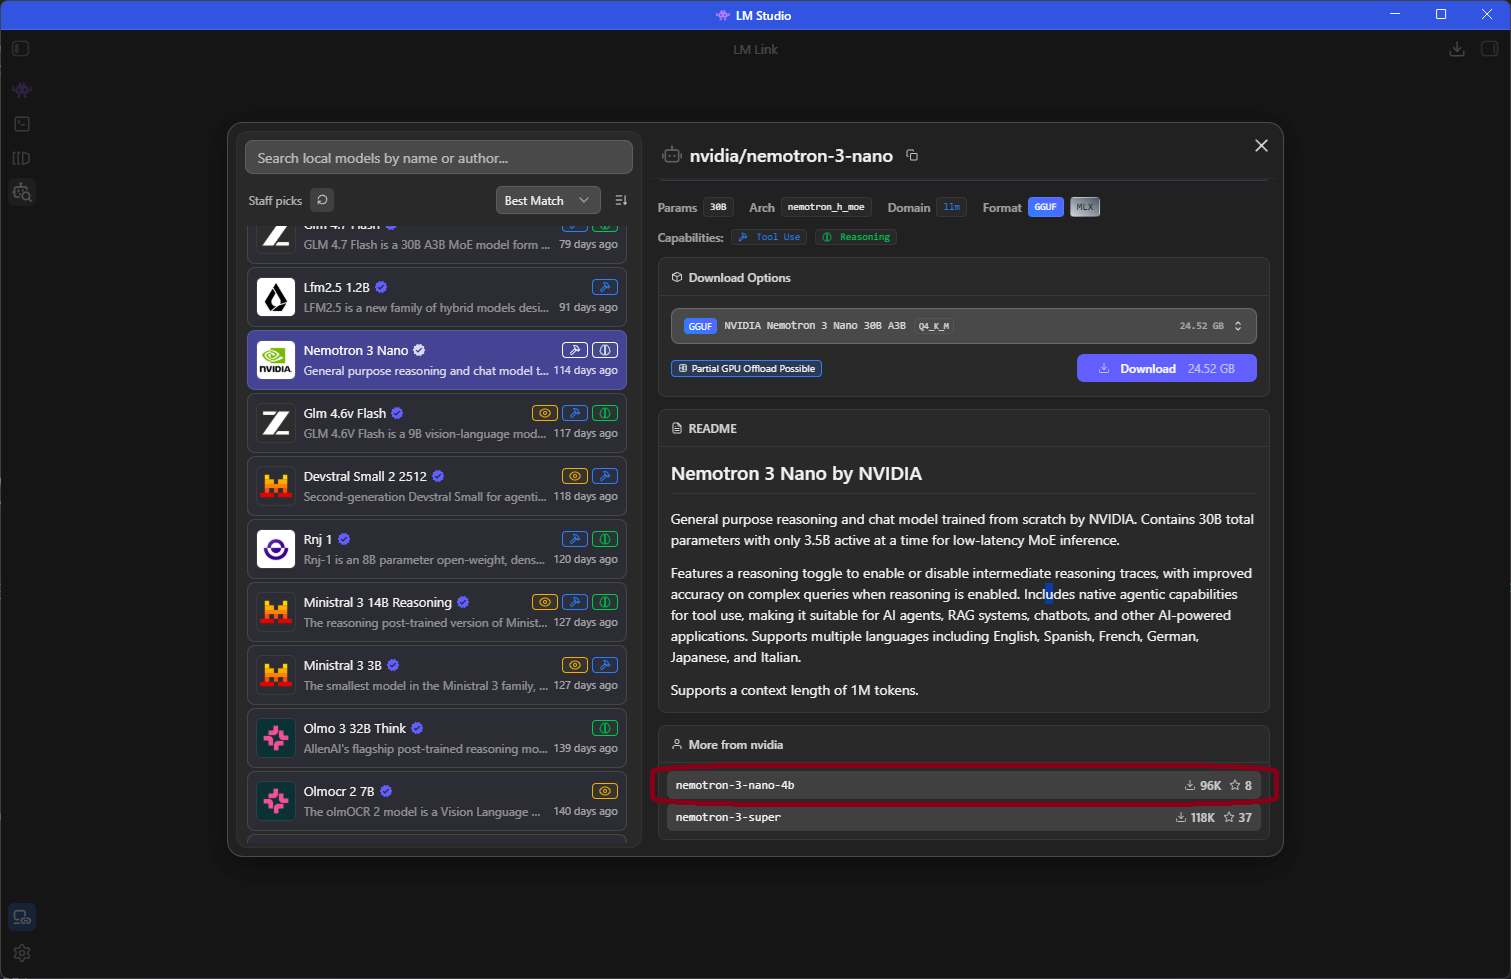The width and height of the screenshot is (1511, 979).
Task: Open nemotron-3-nano-4b from More from nvidia
Action: (964, 785)
